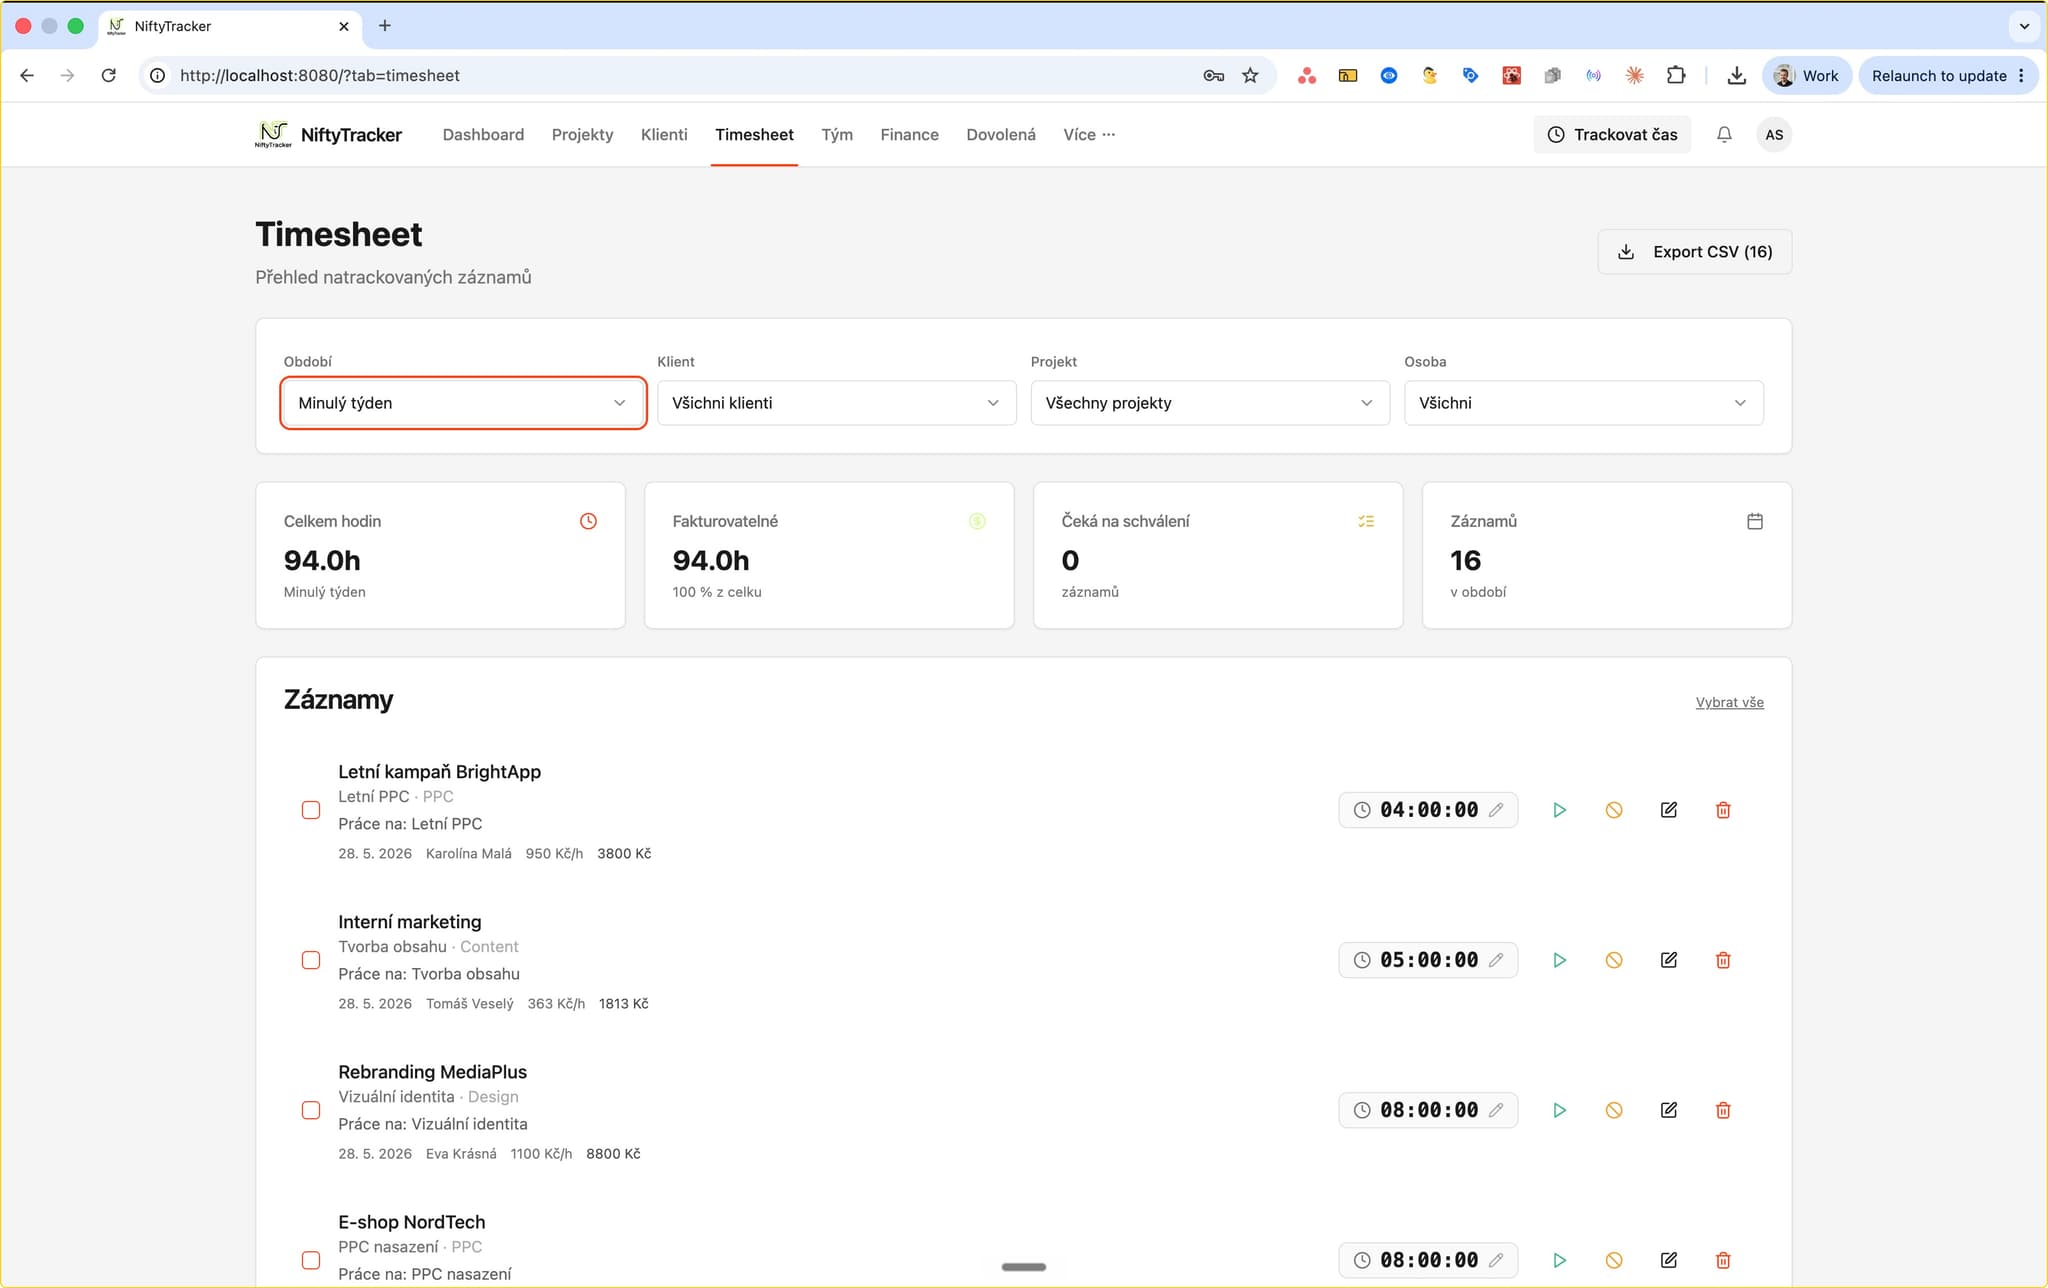
Task: Go to the Tým tab
Action: 837,135
